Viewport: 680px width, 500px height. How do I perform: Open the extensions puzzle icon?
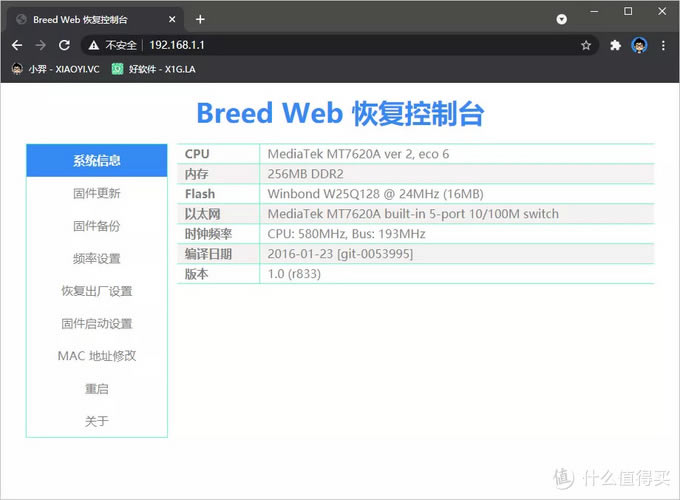click(x=615, y=45)
